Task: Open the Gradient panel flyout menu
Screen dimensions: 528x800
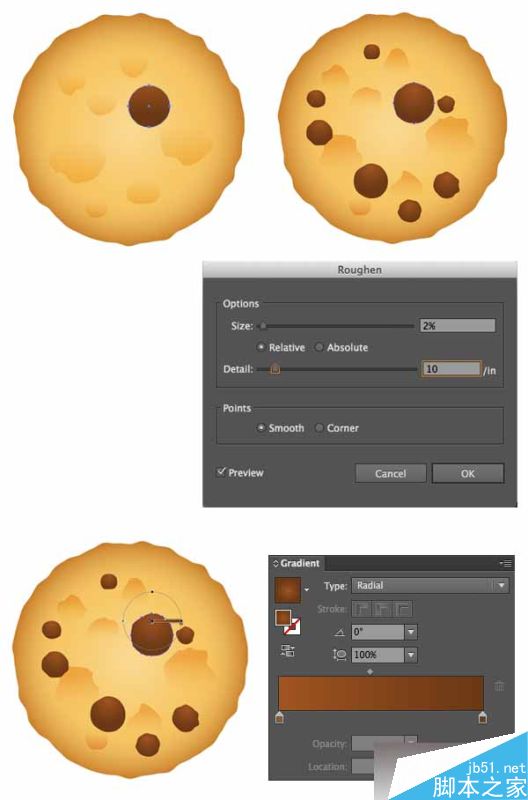Action: pyautogui.click(x=506, y=564)
